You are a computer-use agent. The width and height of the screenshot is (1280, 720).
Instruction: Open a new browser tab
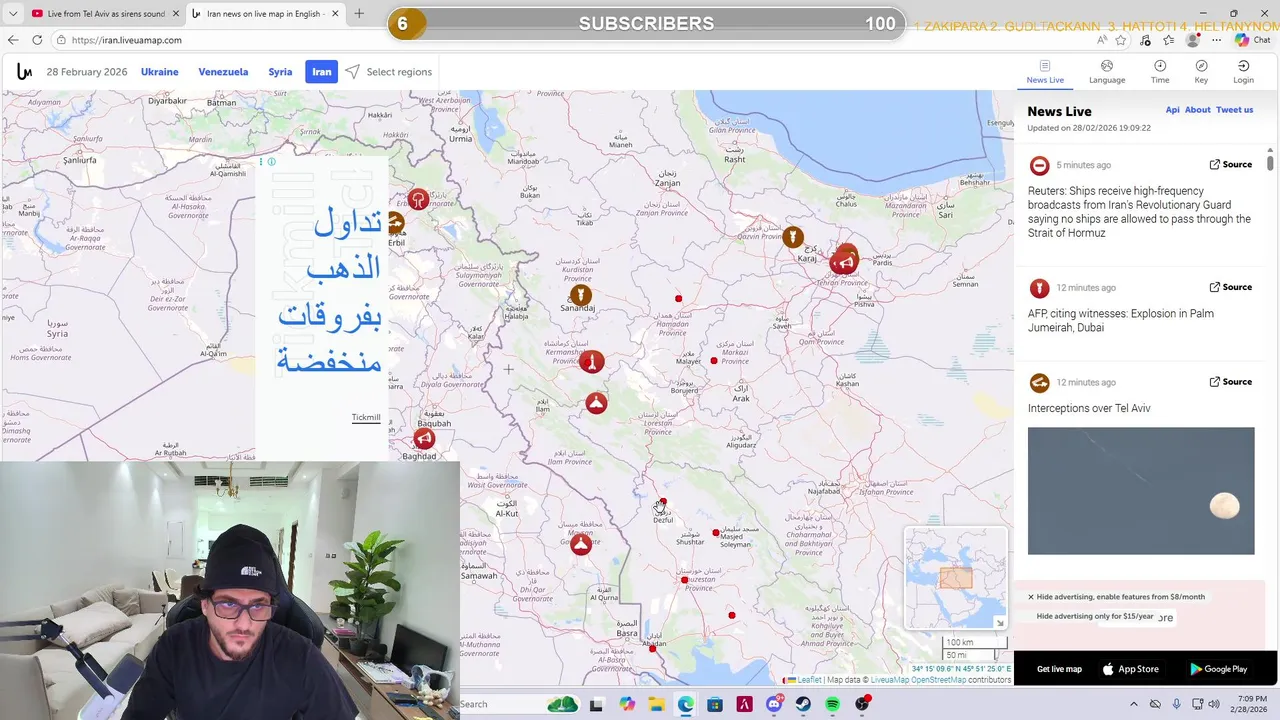359,14
